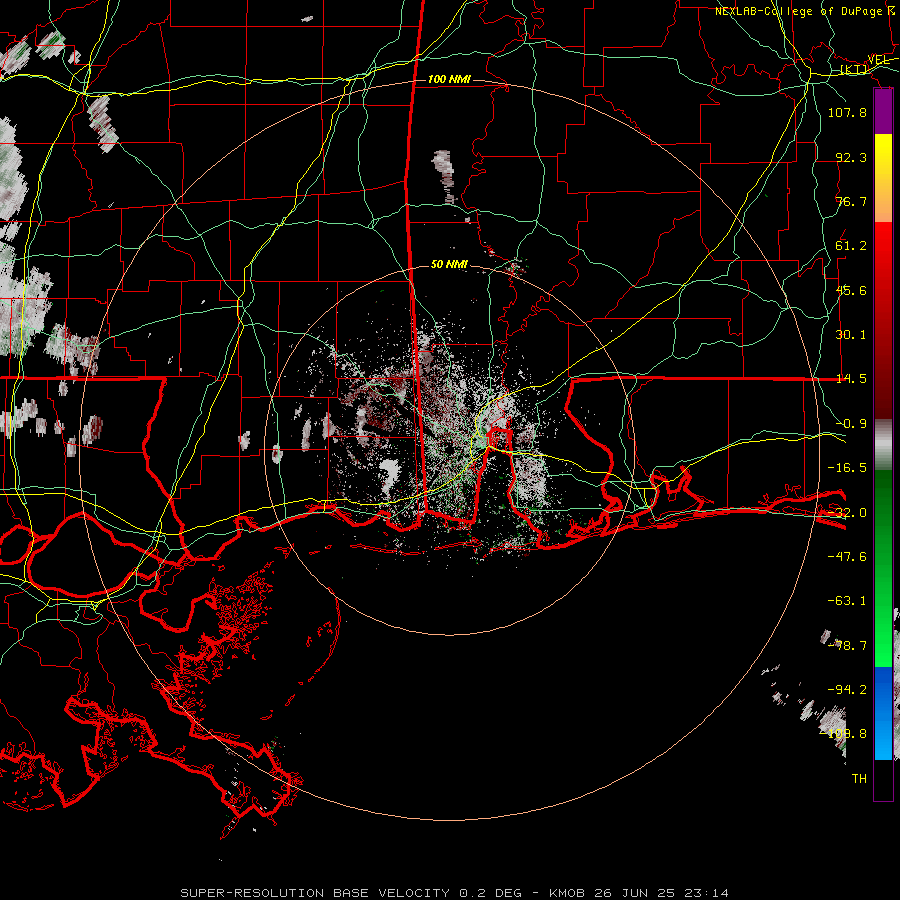The height and width of the screenshot is (900, 900).
Task: Select the 61.2 scale value
Action: coord(851,246)
